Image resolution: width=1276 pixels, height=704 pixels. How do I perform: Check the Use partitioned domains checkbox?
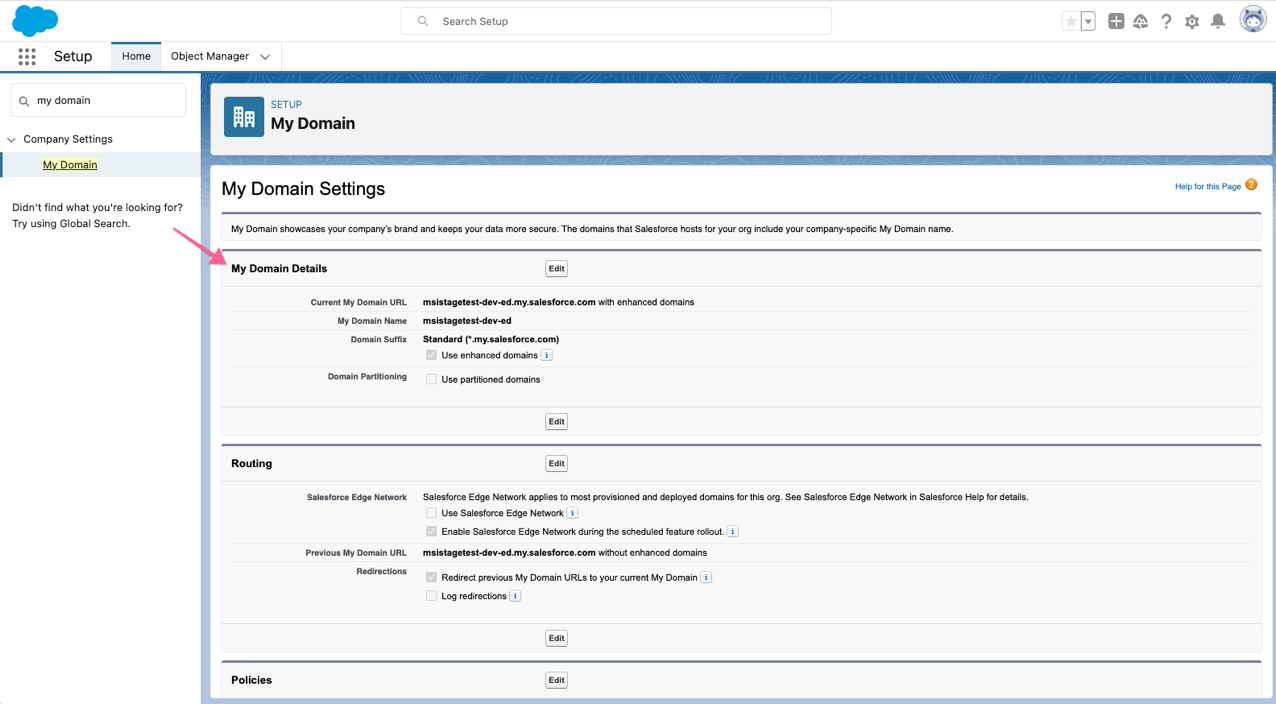[431, 379]
